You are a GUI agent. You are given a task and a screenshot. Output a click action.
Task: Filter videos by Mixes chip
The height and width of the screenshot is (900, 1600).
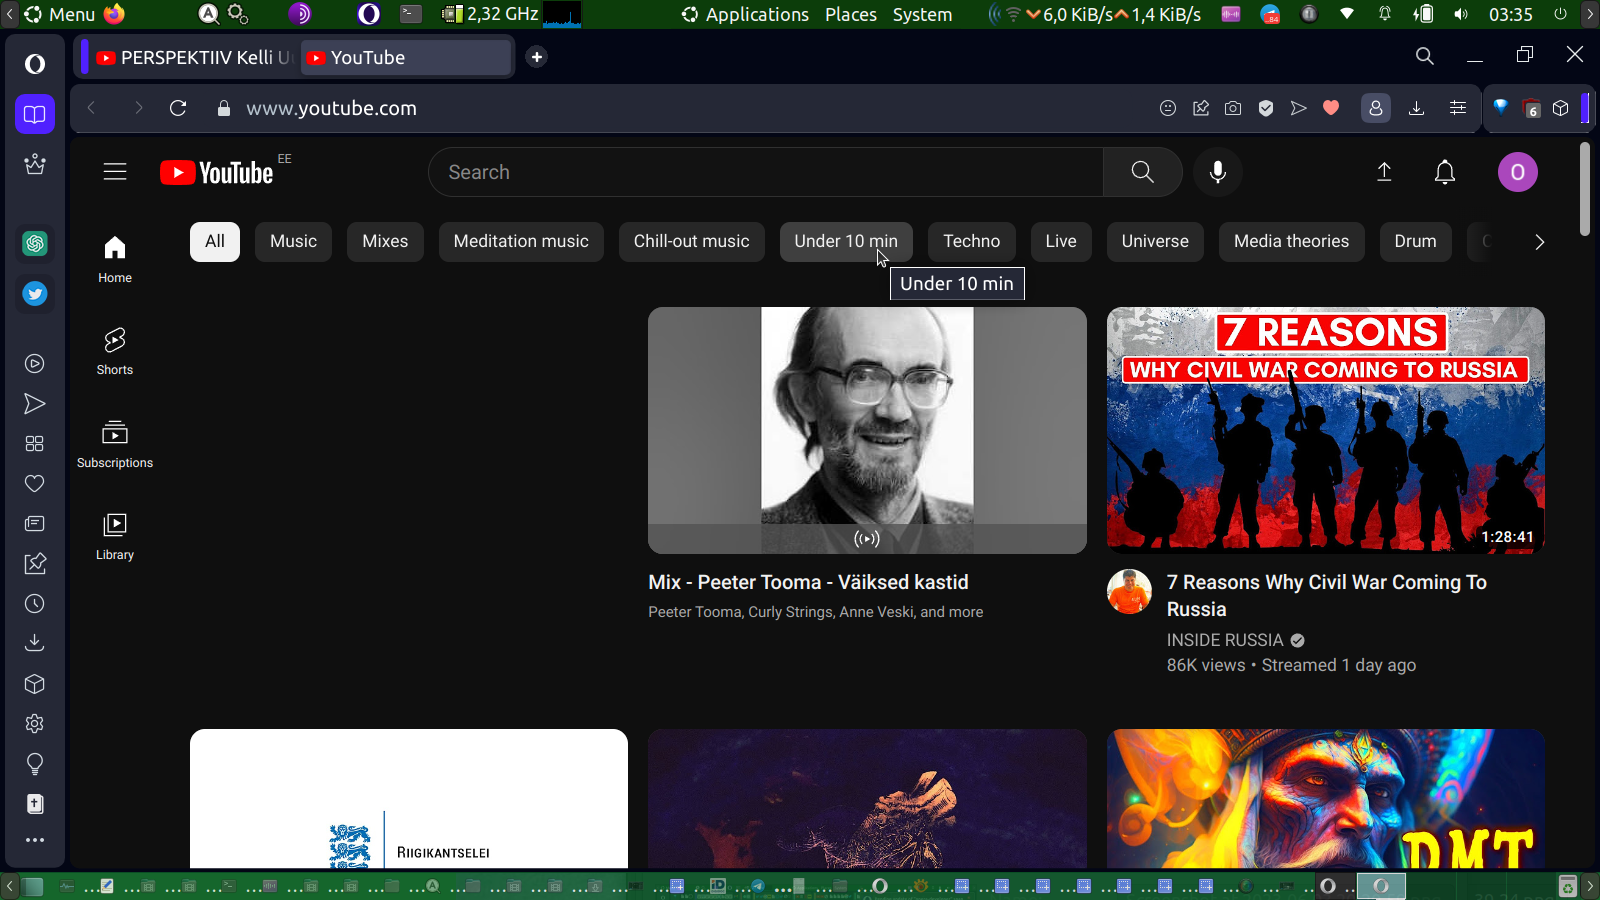click(385, 241)
